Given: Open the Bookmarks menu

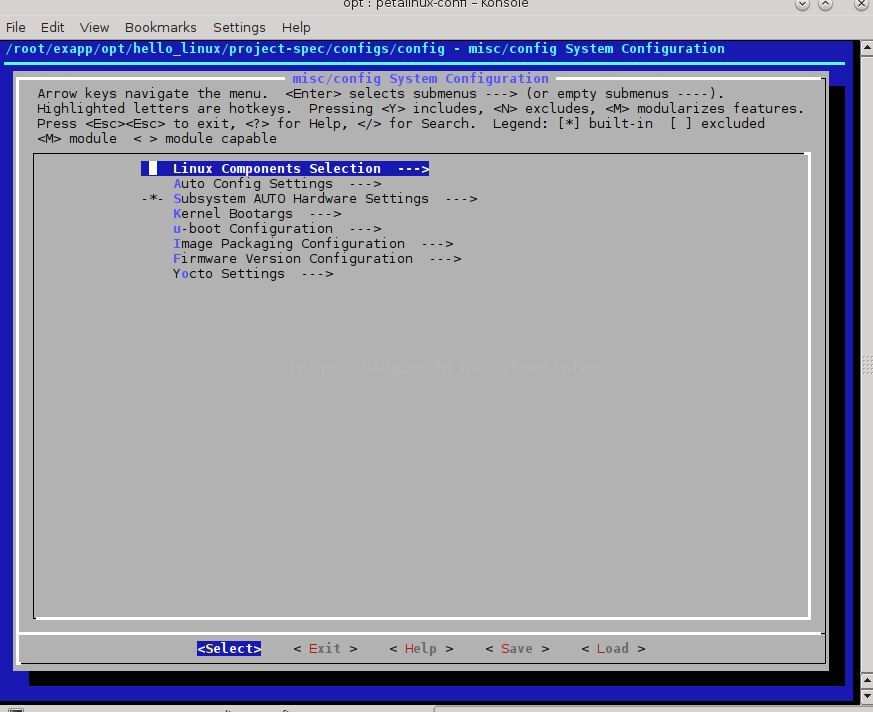Looking at the screenshot, I should pyautogui.click(x=160, y=27).
